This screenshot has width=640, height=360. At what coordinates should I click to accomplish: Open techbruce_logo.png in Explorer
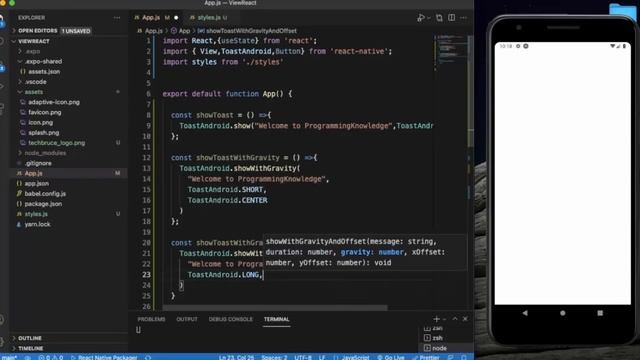[x=56, y=143]
